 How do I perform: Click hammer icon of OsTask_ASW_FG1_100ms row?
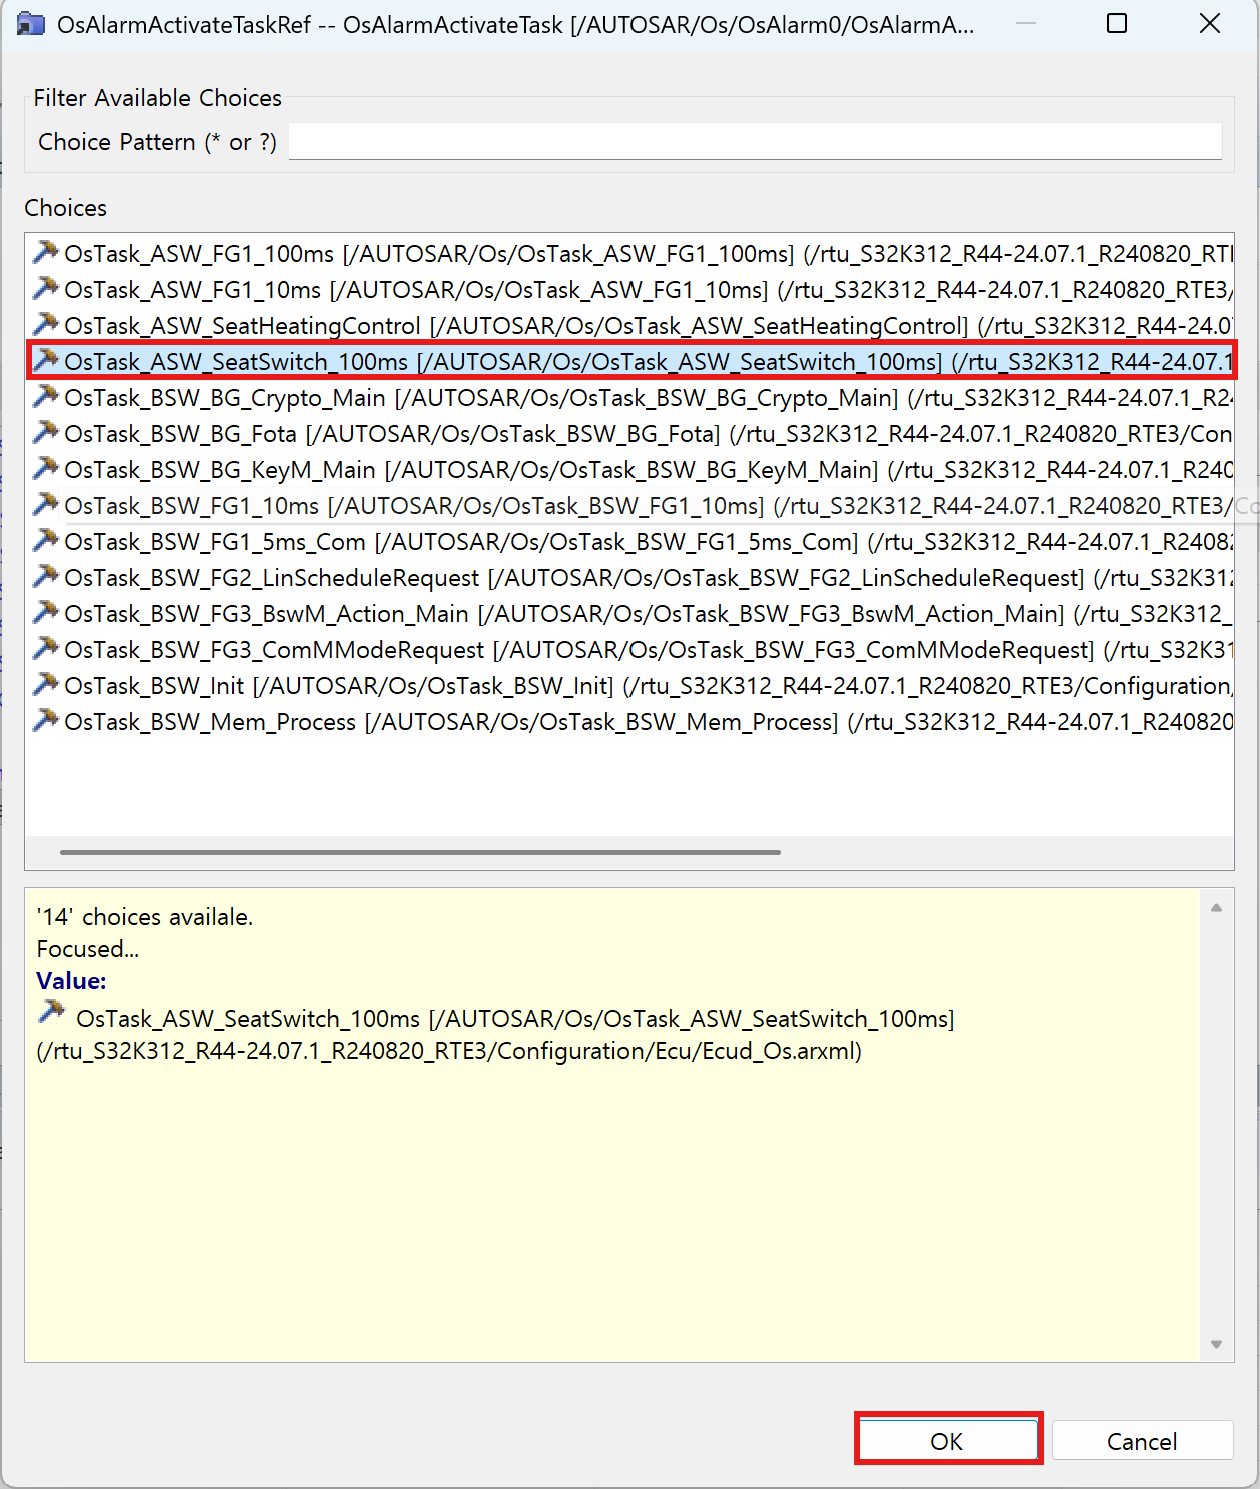click(x=45, y=252)
